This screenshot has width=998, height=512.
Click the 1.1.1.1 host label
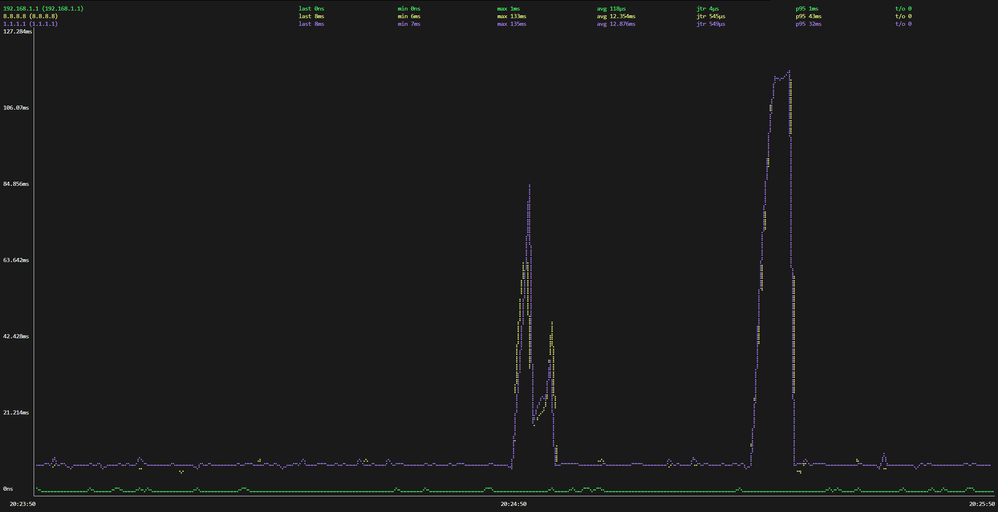pyautogui.click(x=28, y=24)
